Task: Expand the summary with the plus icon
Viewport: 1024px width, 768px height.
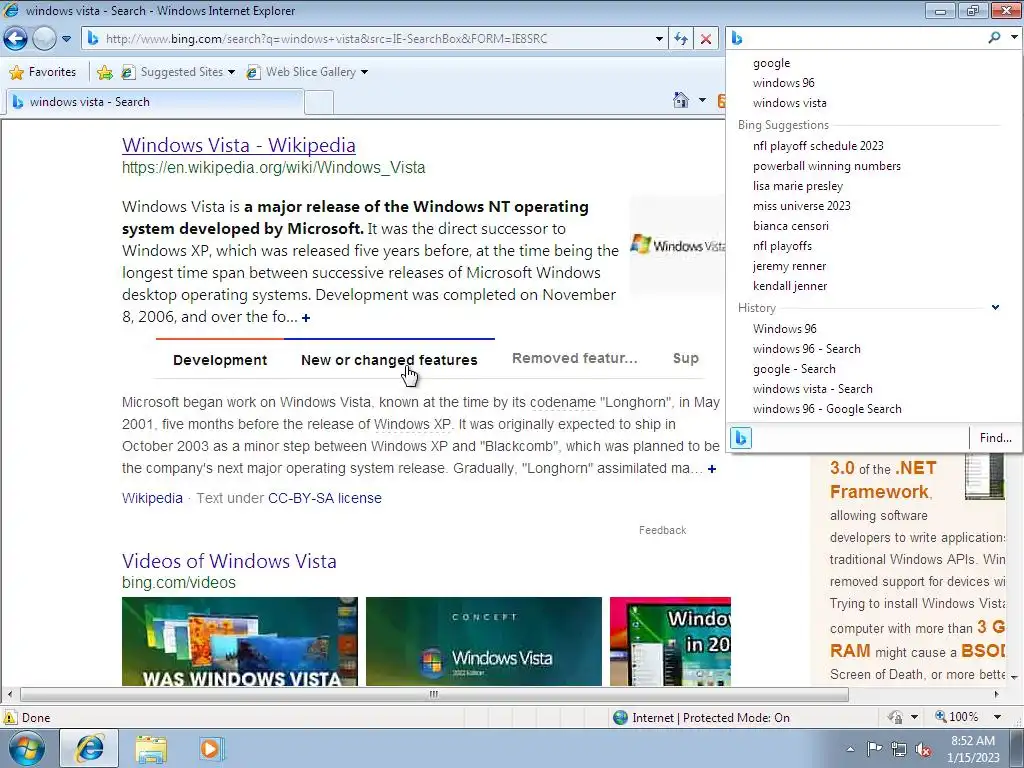Action: (306, 317)
